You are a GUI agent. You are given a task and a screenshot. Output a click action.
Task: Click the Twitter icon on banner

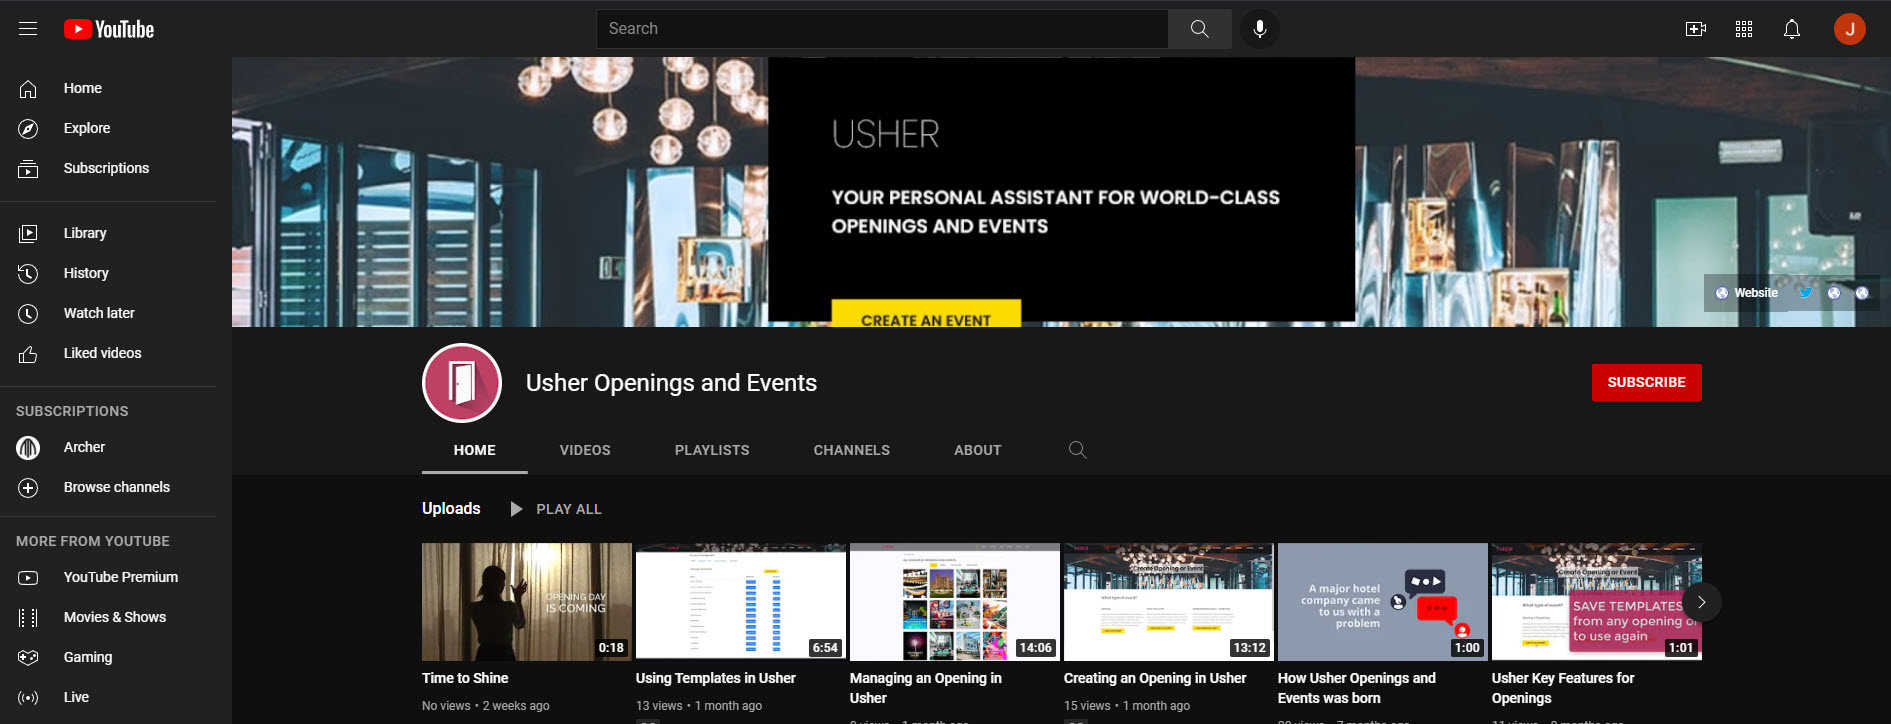[1806, 293]
